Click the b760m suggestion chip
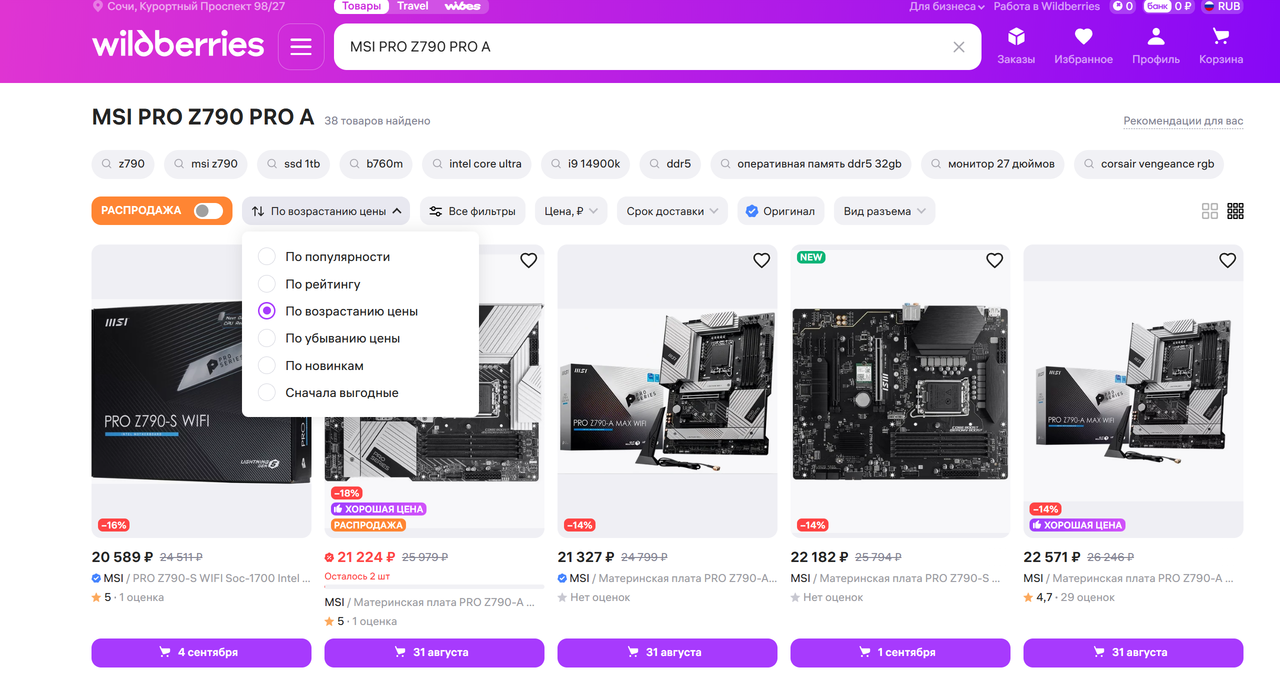 pos(377,164)
